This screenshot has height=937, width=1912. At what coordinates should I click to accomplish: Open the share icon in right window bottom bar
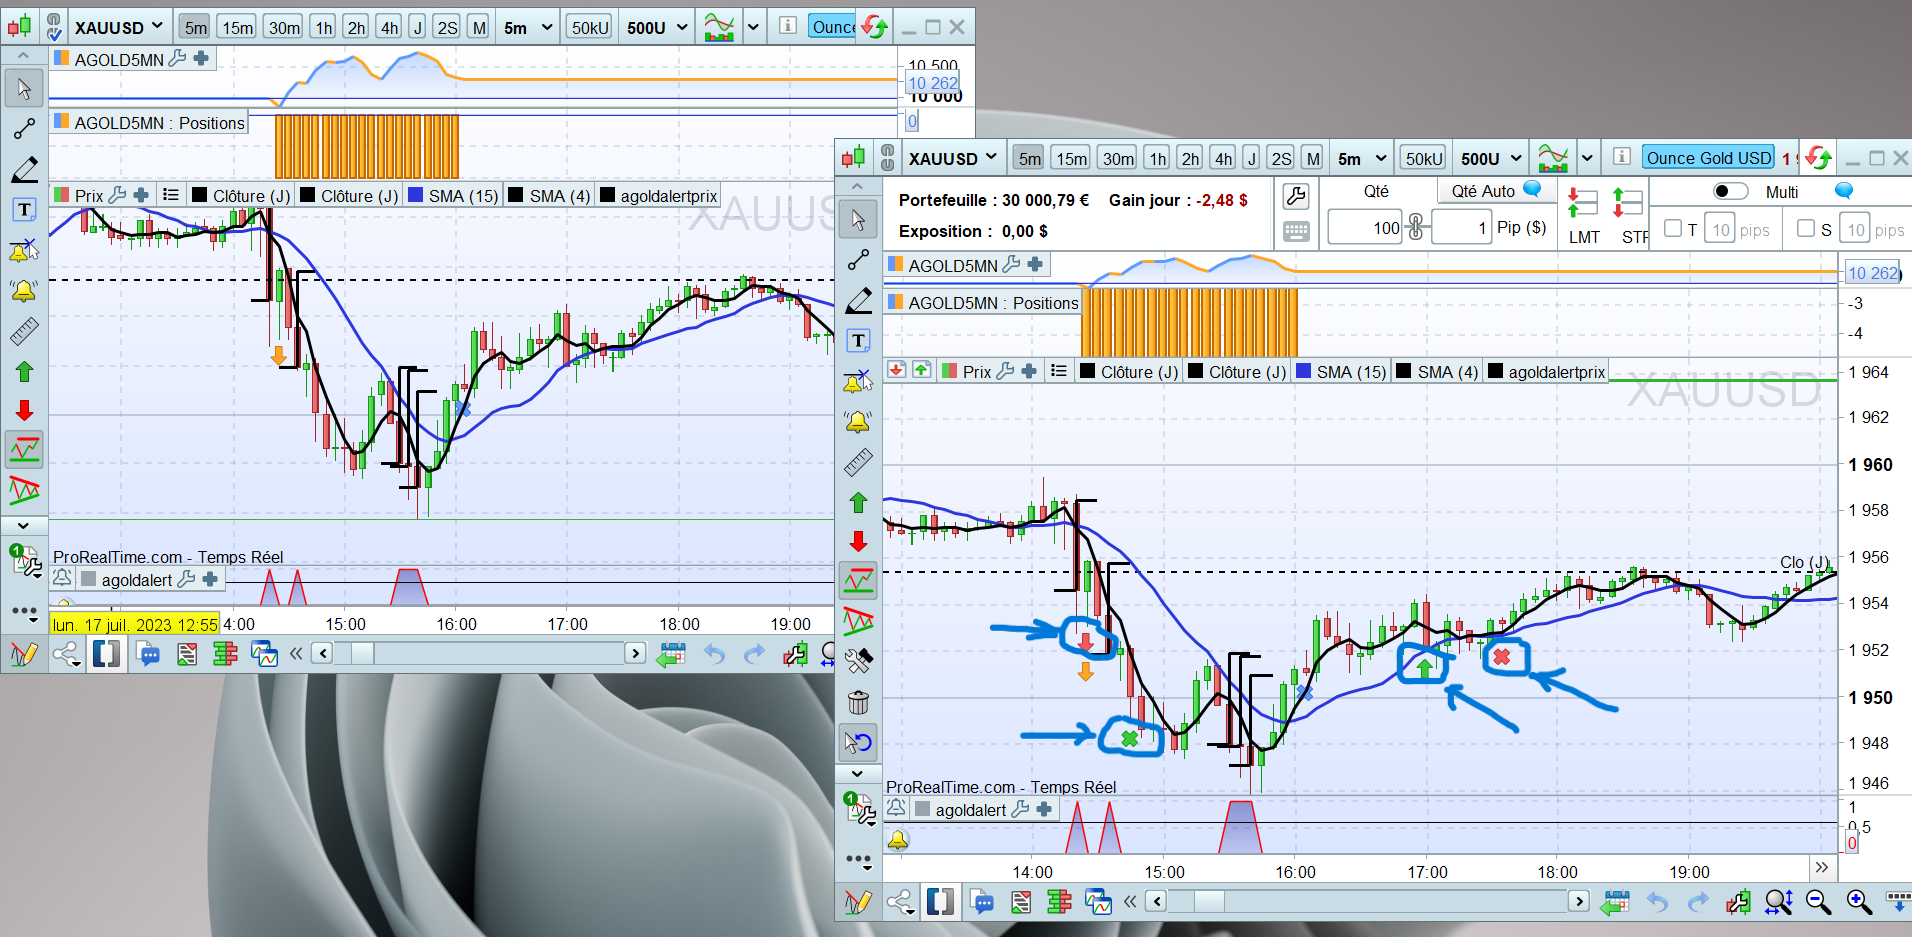pyautogui.click(x=900, y=902)
